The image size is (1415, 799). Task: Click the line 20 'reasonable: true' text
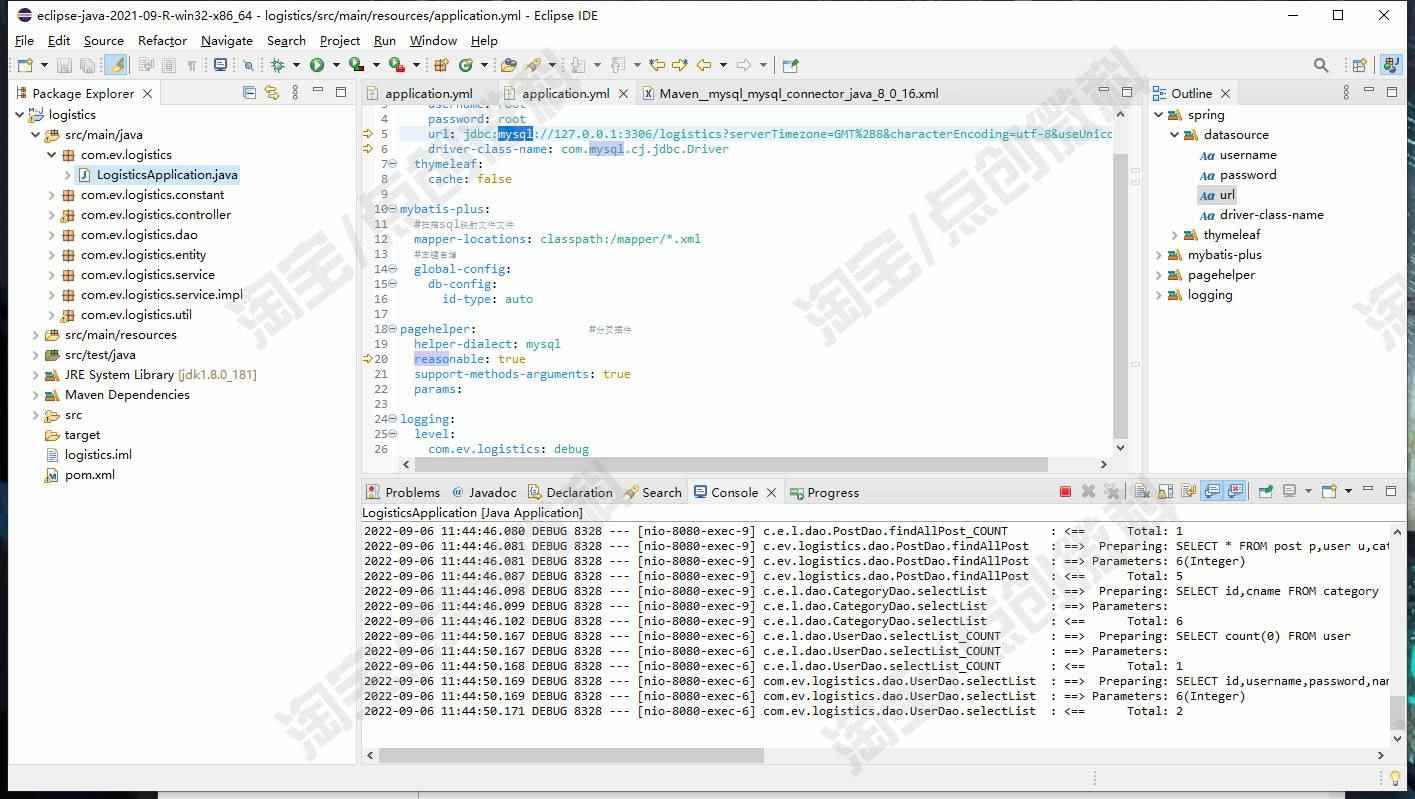tap(469, 359)
